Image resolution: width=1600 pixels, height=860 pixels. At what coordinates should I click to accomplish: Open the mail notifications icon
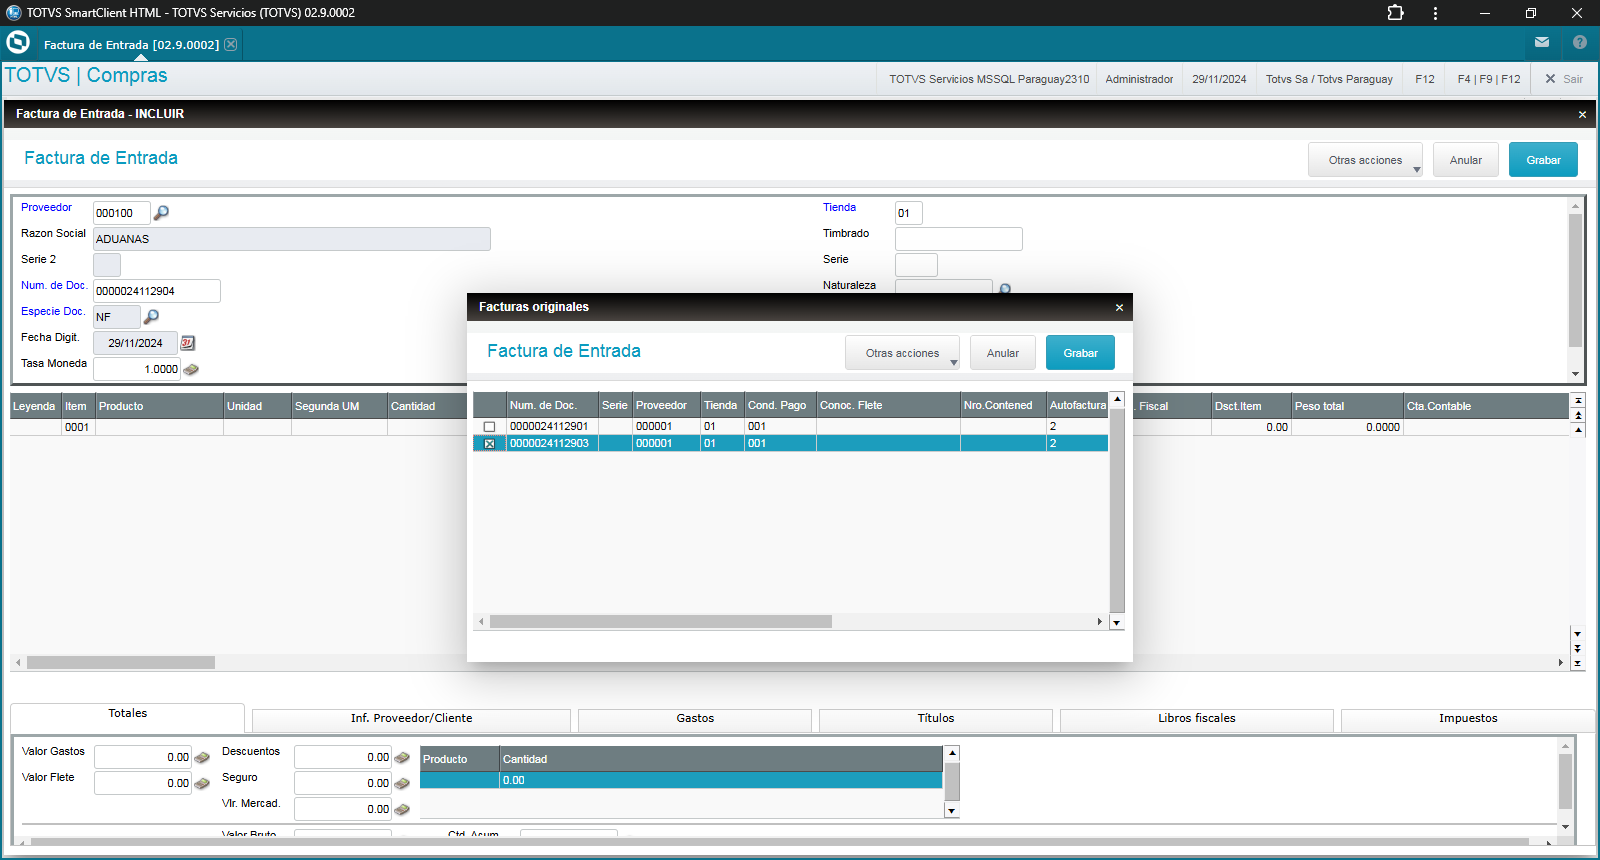[x=1542, y=42]
